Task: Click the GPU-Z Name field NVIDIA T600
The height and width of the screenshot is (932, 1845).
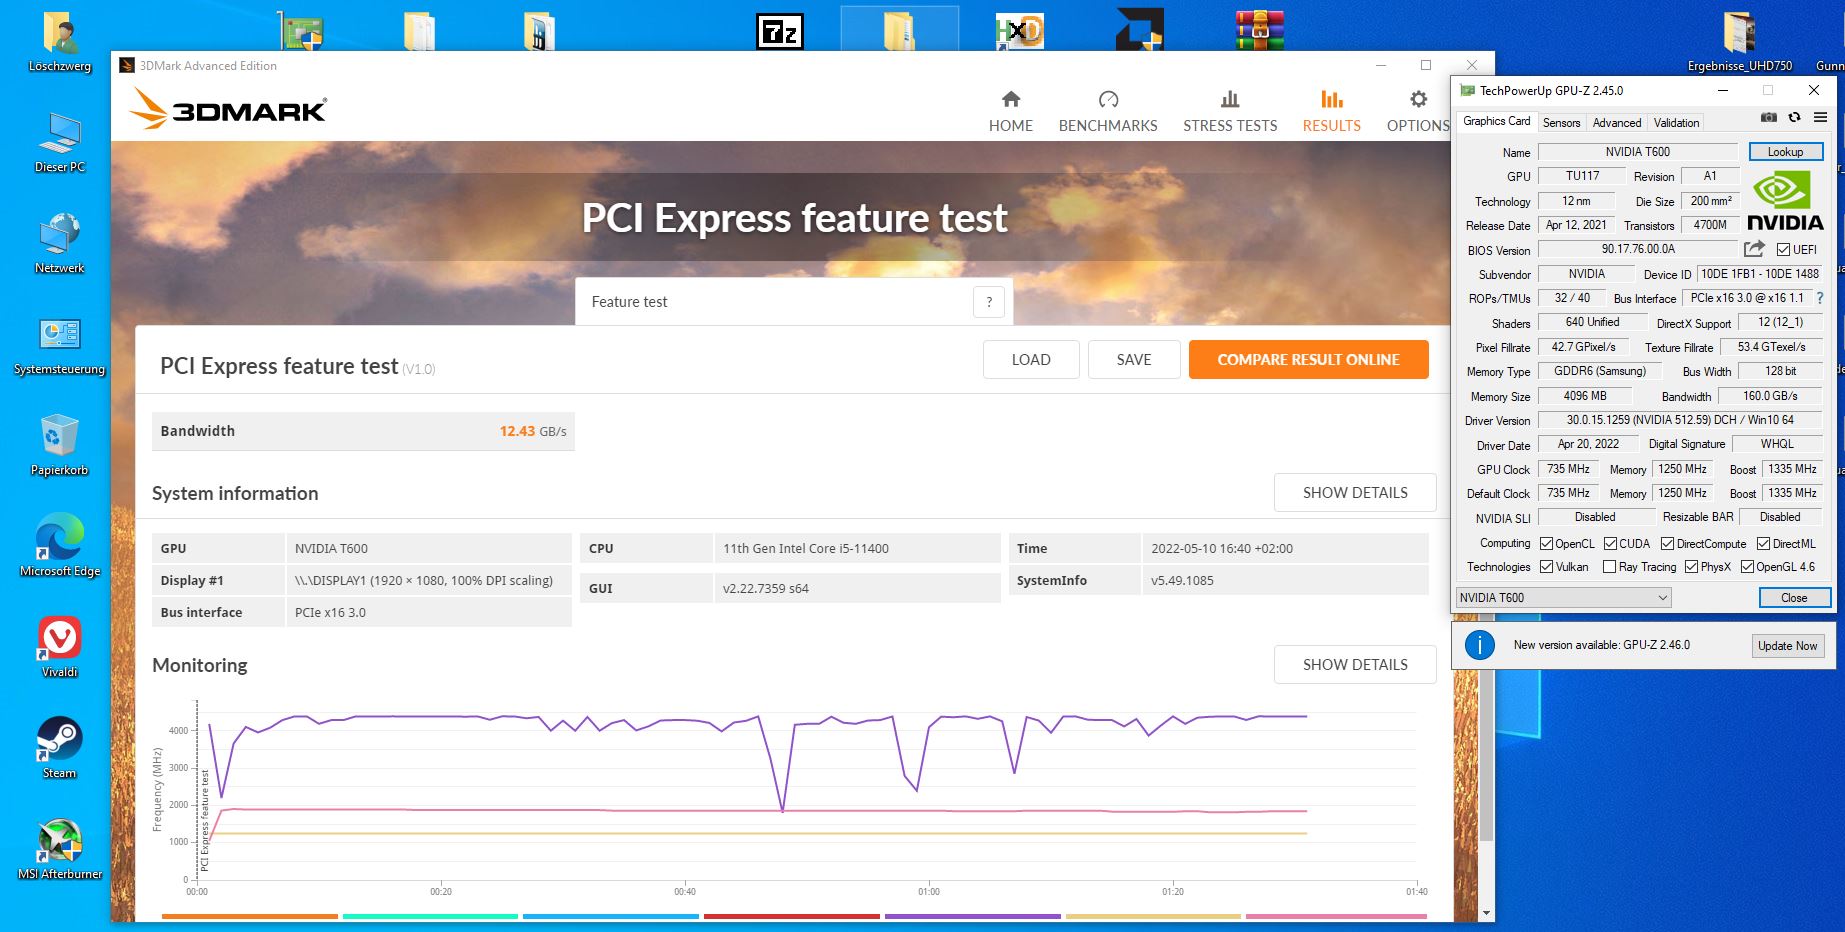Action: tap(1638, 152)
